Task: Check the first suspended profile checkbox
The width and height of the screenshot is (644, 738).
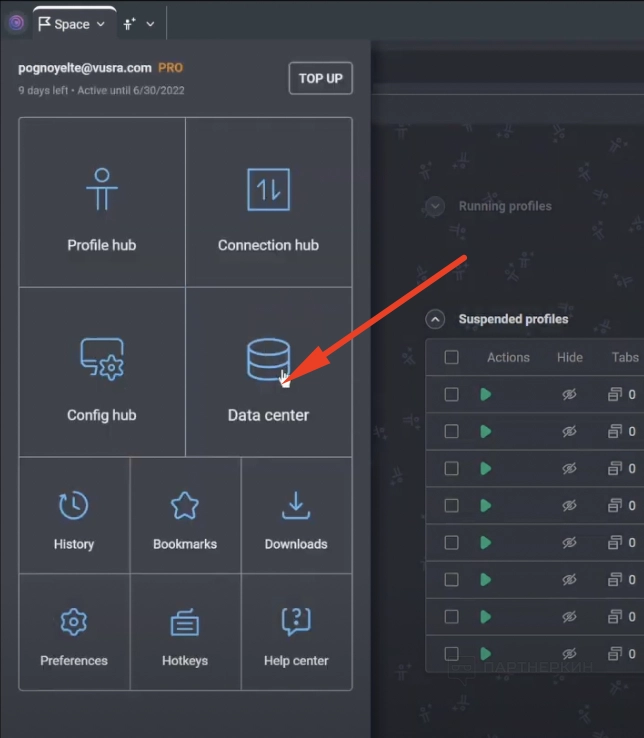Action: point(452,395)
